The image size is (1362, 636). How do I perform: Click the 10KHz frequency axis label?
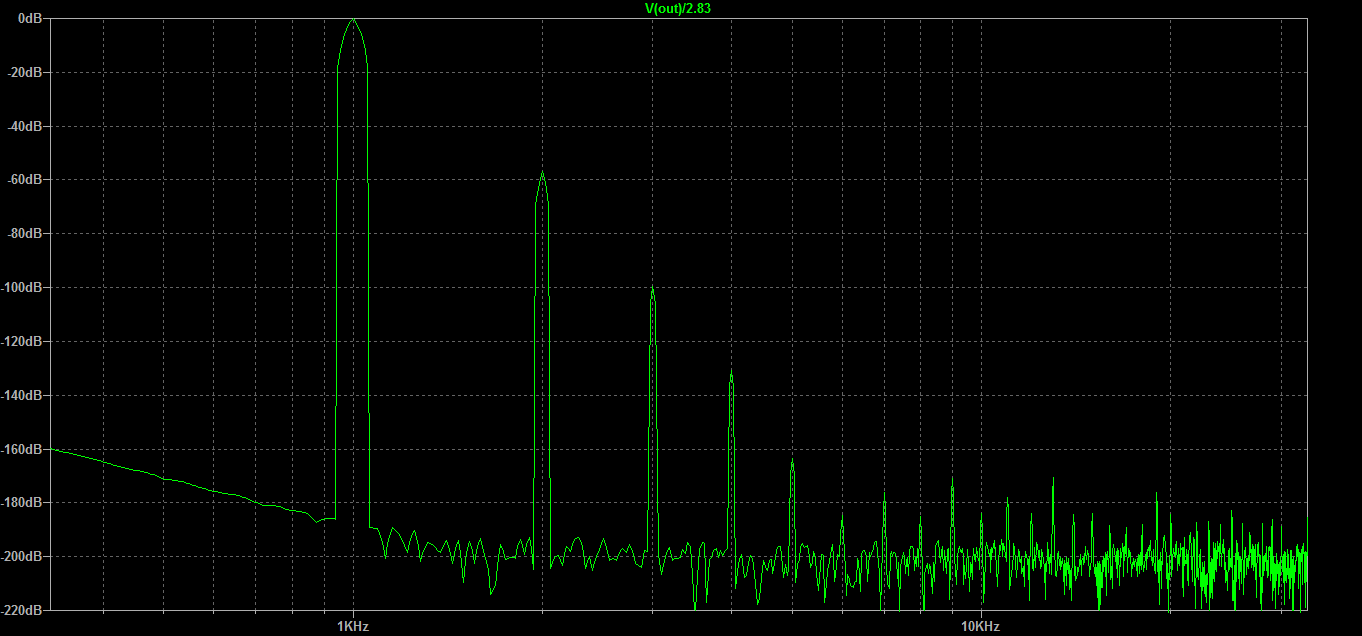pyautogui.click(x=980, y=626)
